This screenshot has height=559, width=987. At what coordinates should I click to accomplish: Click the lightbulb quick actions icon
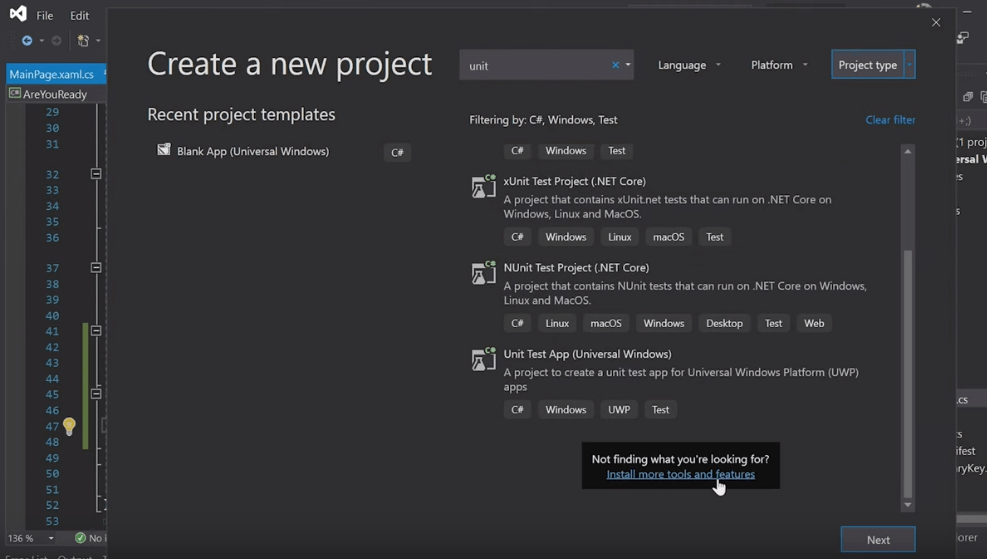click(69, 426)
